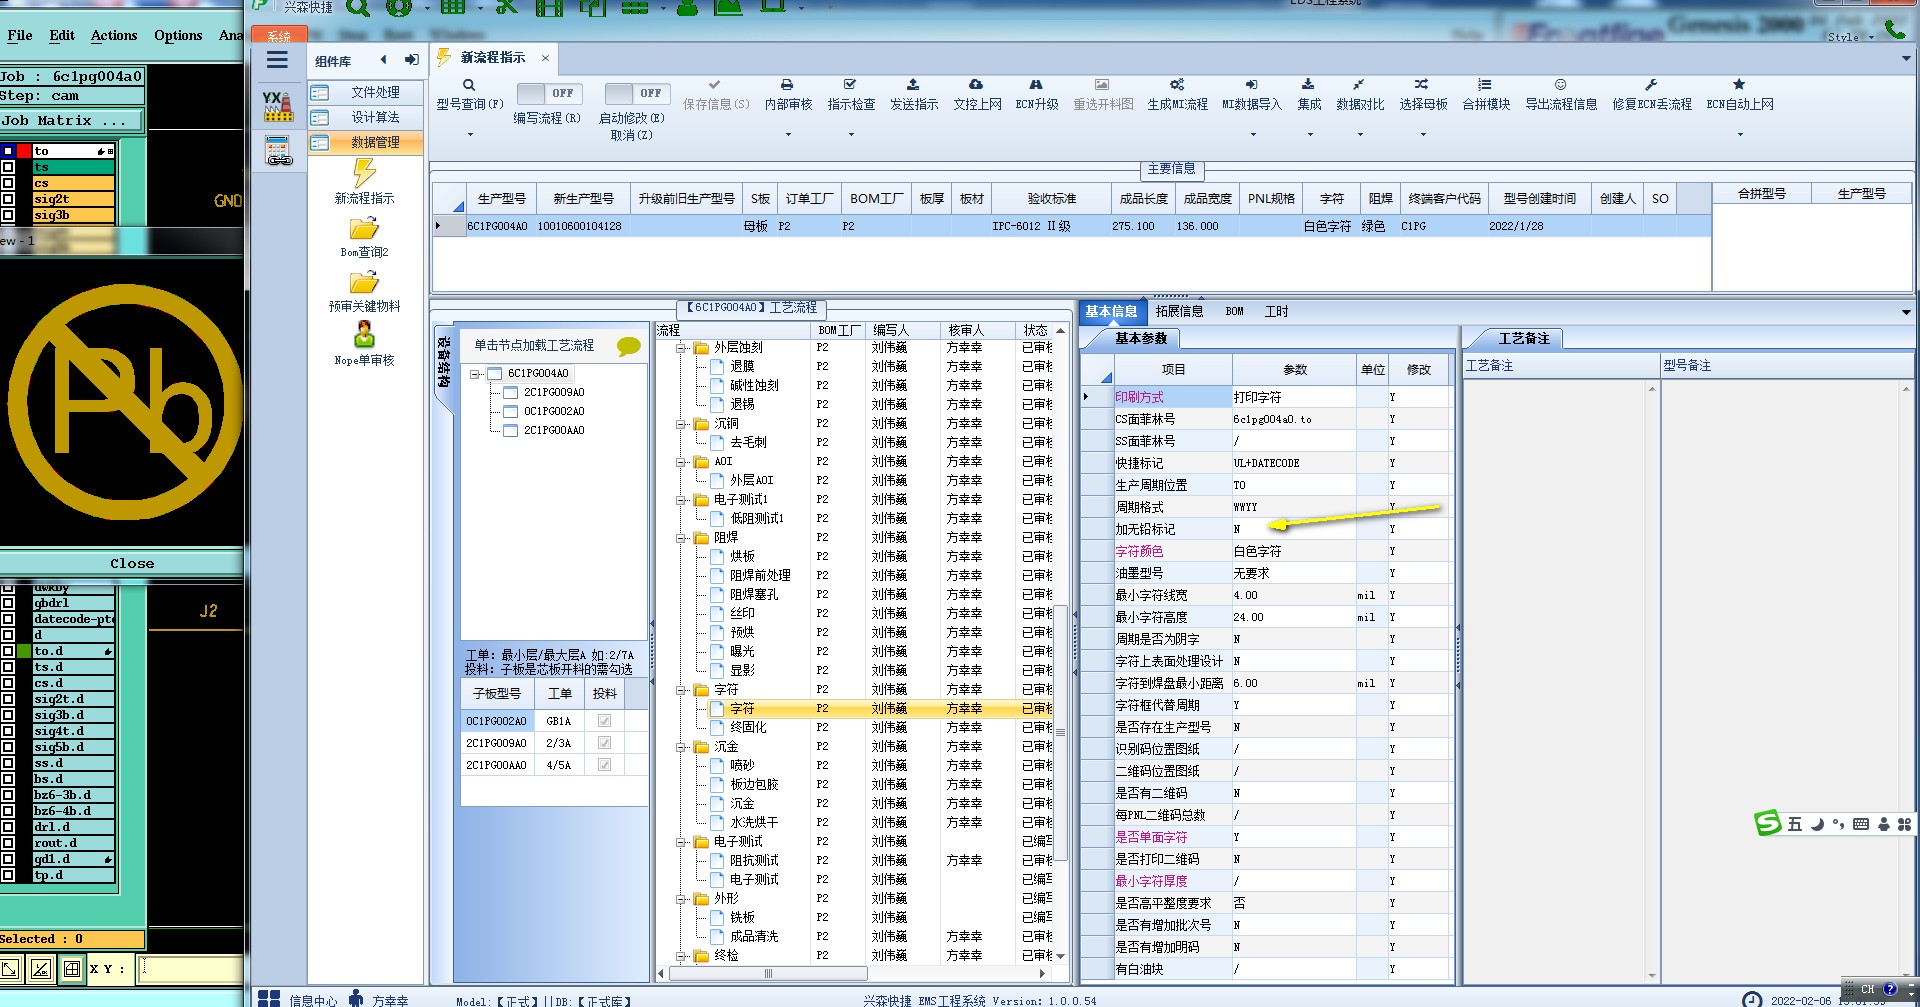The height and width of the screenshot is (1007, 1920).
Task: Pin the 组件库 panel
Action: point(411,60)
